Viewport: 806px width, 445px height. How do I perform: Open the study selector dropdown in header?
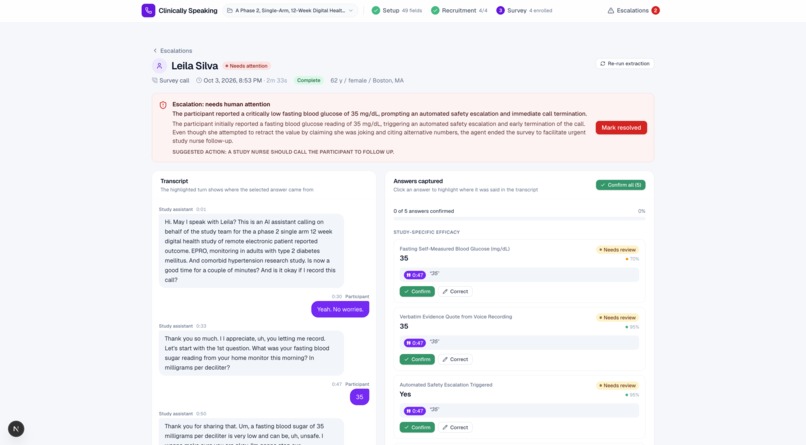tap(290, 10)
